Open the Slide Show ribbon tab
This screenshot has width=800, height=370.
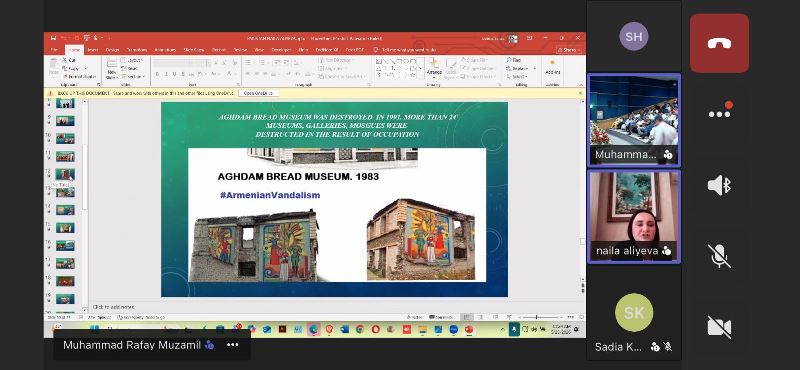point(194,50)
